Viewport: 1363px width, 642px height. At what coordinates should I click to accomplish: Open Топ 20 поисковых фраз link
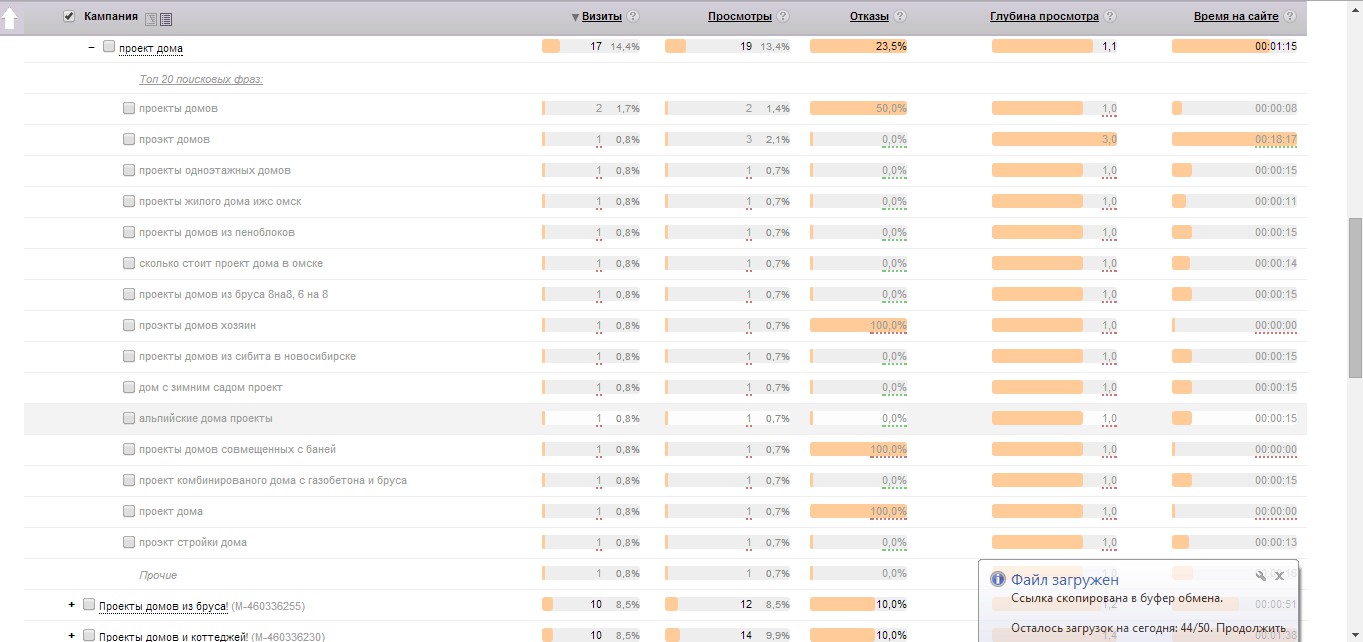[201, 78]
